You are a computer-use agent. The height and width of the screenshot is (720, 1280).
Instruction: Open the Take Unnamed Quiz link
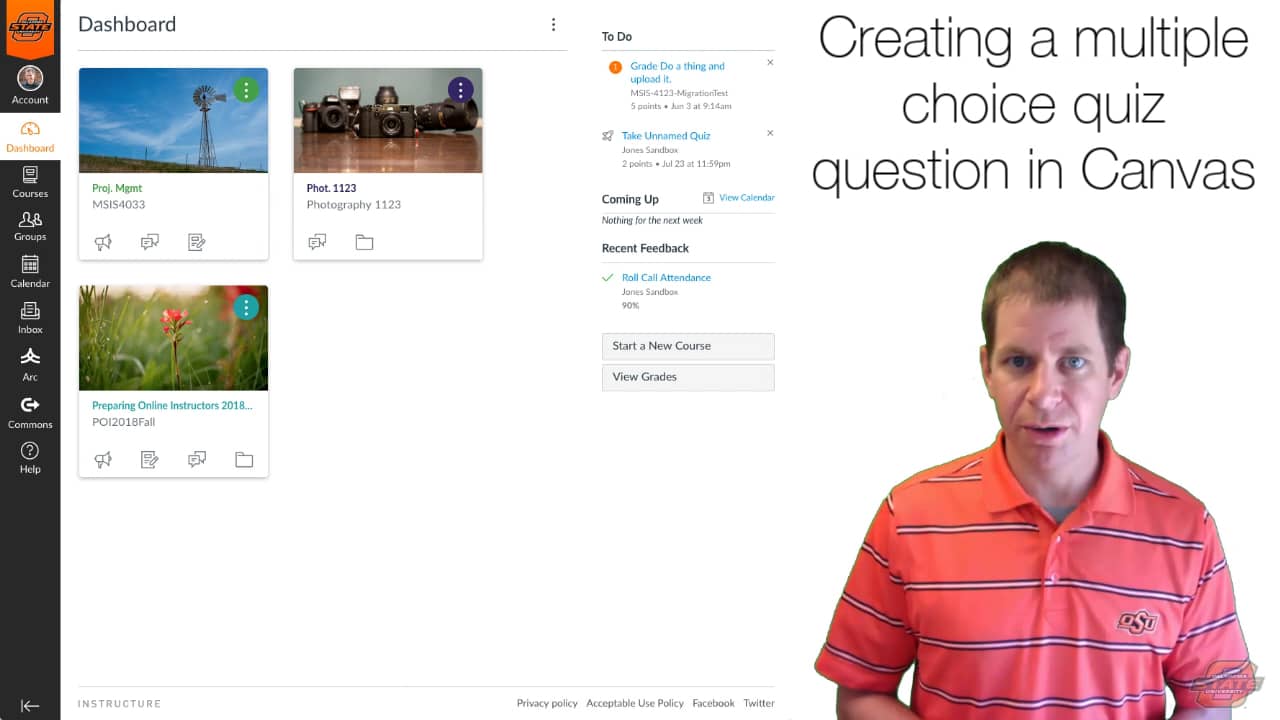666,136
